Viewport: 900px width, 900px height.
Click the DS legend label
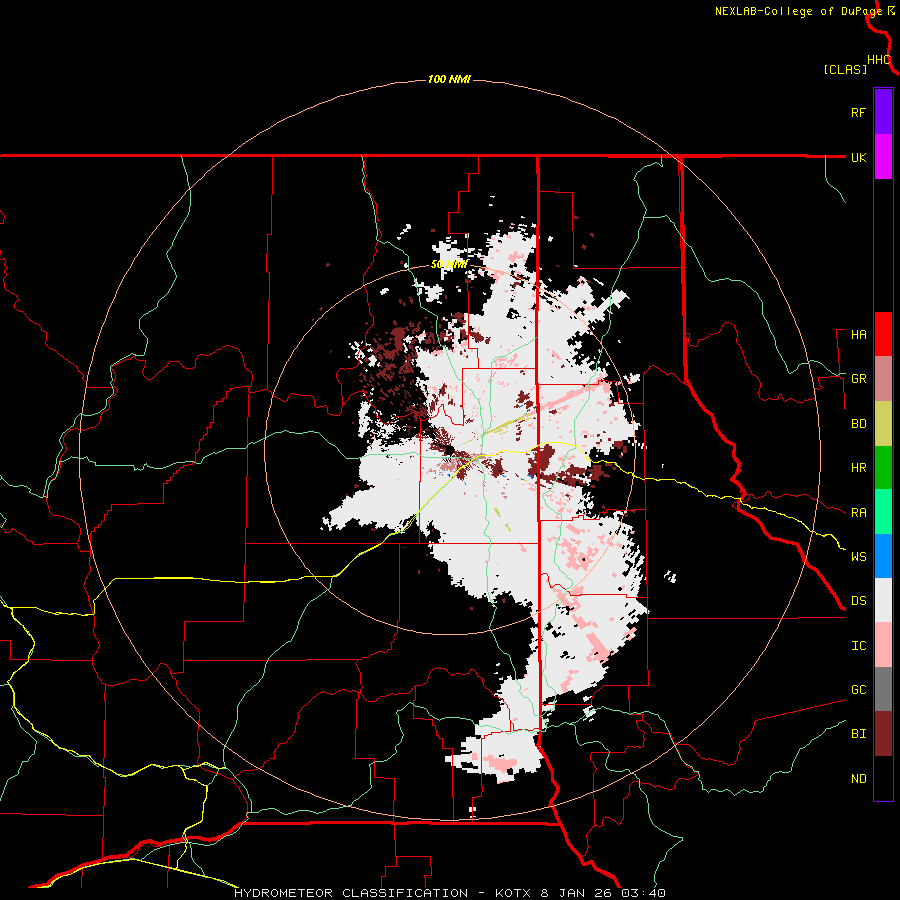(x=858, y=601)
